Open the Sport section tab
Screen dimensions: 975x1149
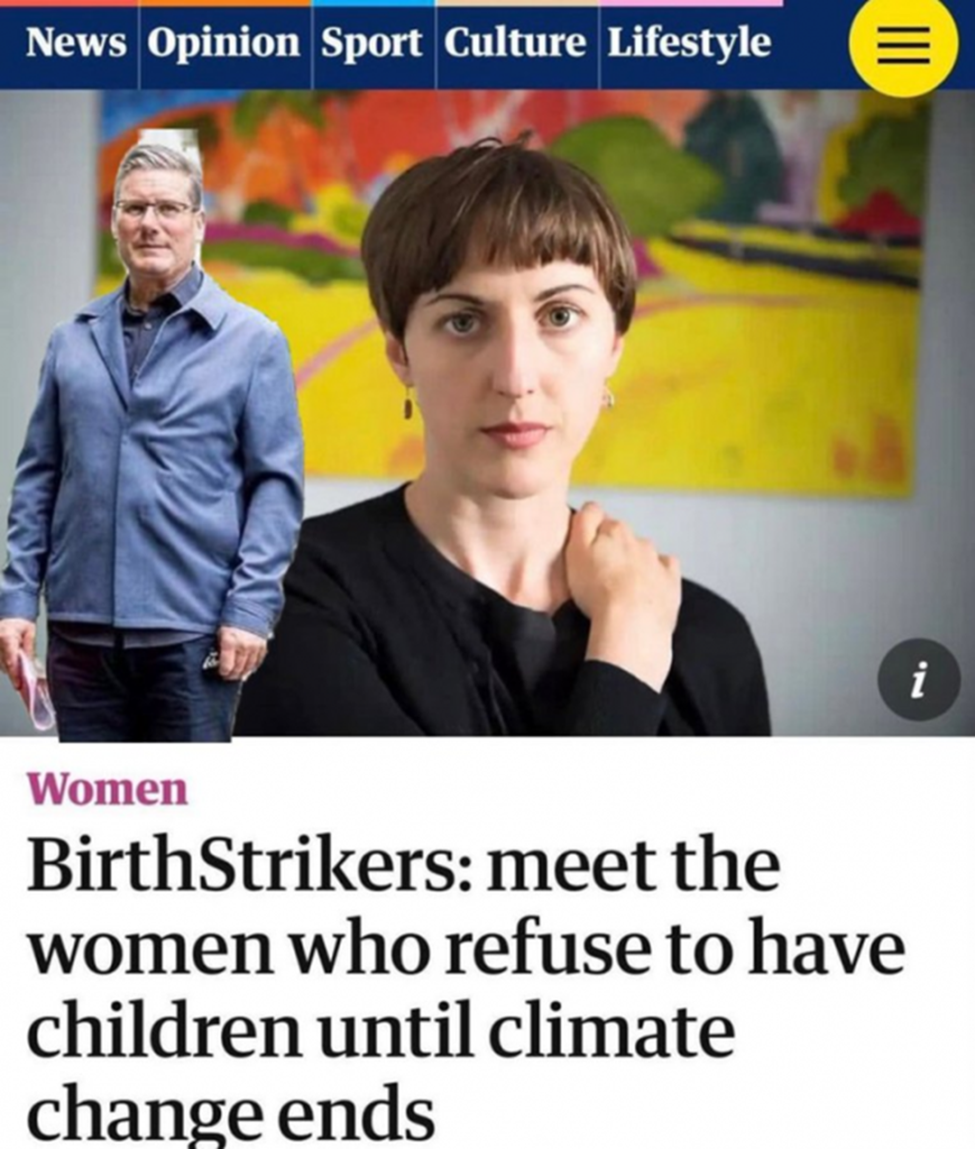(372, 43)
